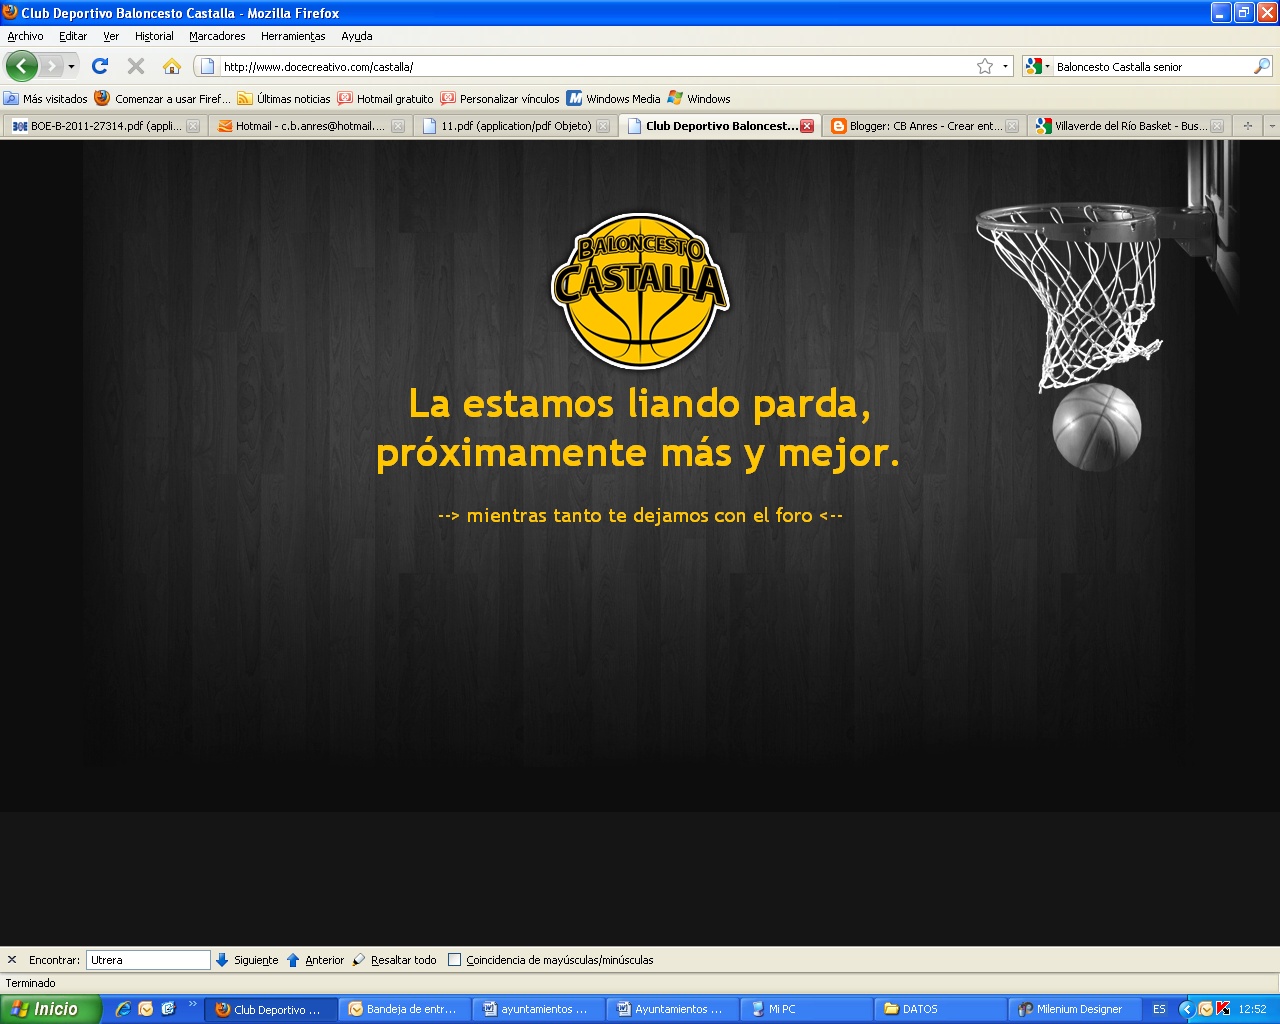Open the Últimas noticias feed bookmark
1280x1024 pixels.
click(x=284, y=98)
